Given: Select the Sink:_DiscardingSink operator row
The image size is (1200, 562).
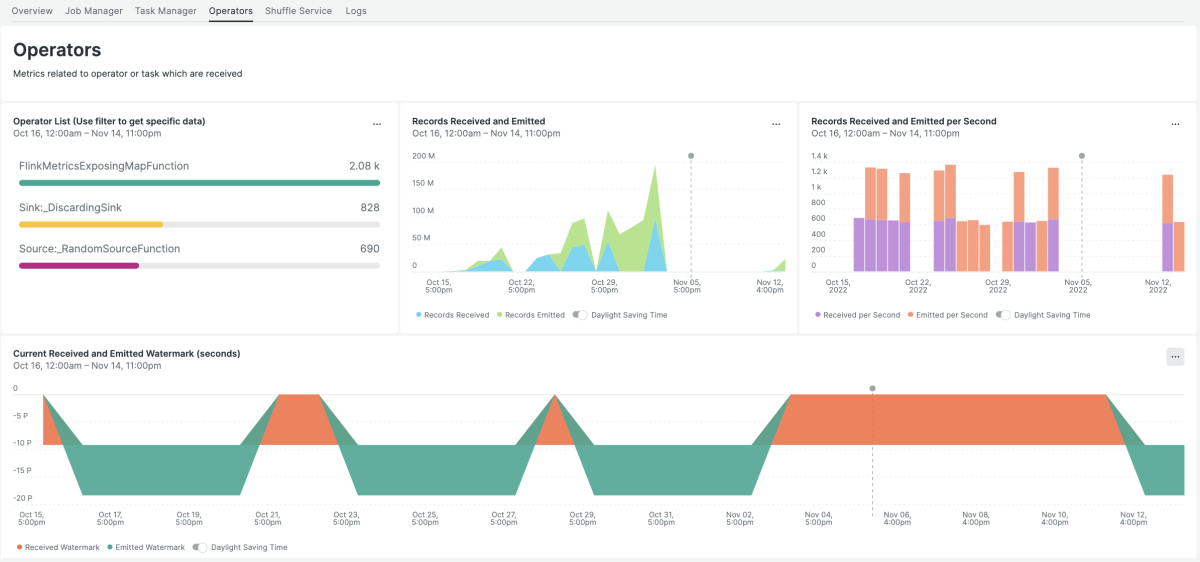Looking at the screenshot, I should tap(70, 207).
